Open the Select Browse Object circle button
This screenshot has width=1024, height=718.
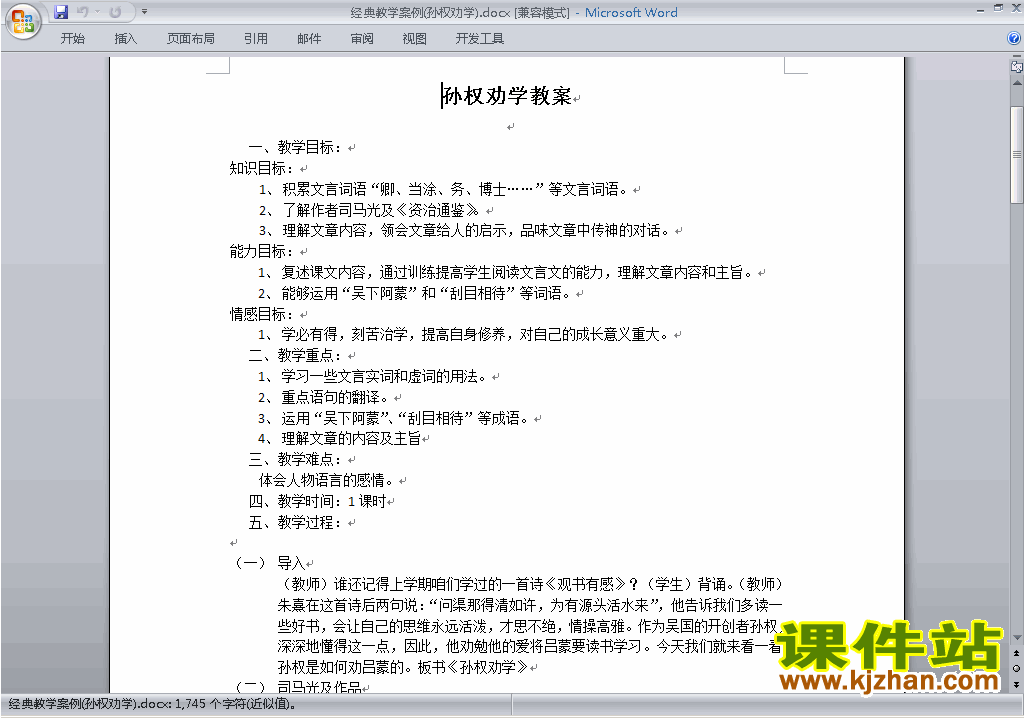[1016, 668]
